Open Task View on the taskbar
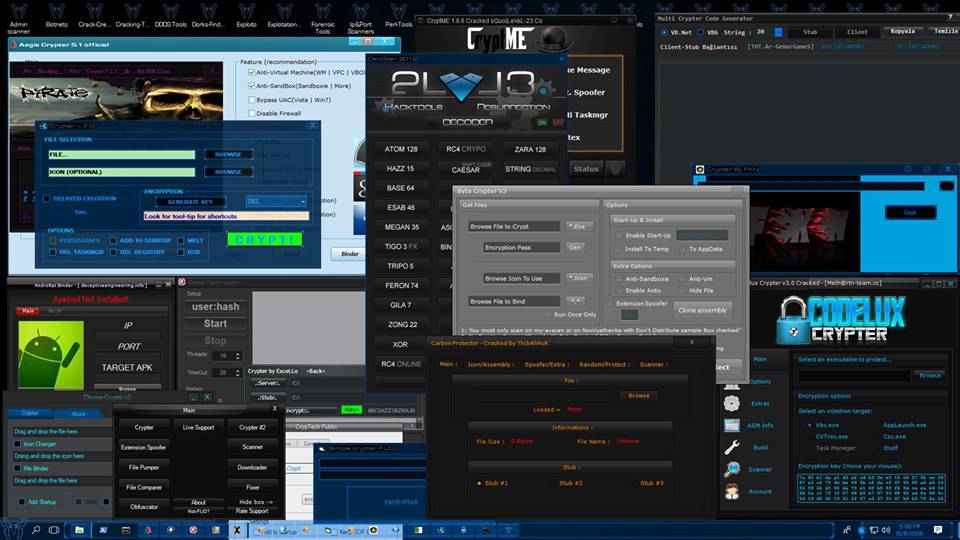Image resolution: width=960 pixels, height=540 pixels. (x=54, y=530)
